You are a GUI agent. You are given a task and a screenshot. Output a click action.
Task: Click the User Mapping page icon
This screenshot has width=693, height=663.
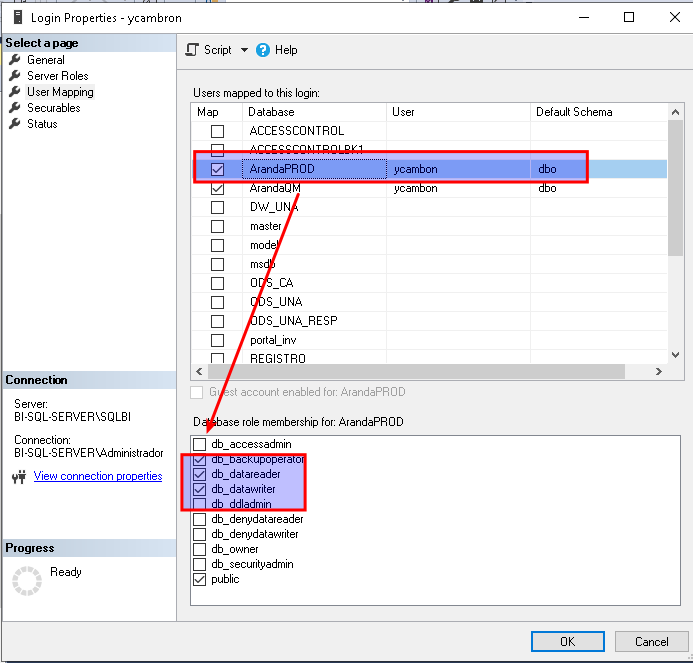point(15,92)
